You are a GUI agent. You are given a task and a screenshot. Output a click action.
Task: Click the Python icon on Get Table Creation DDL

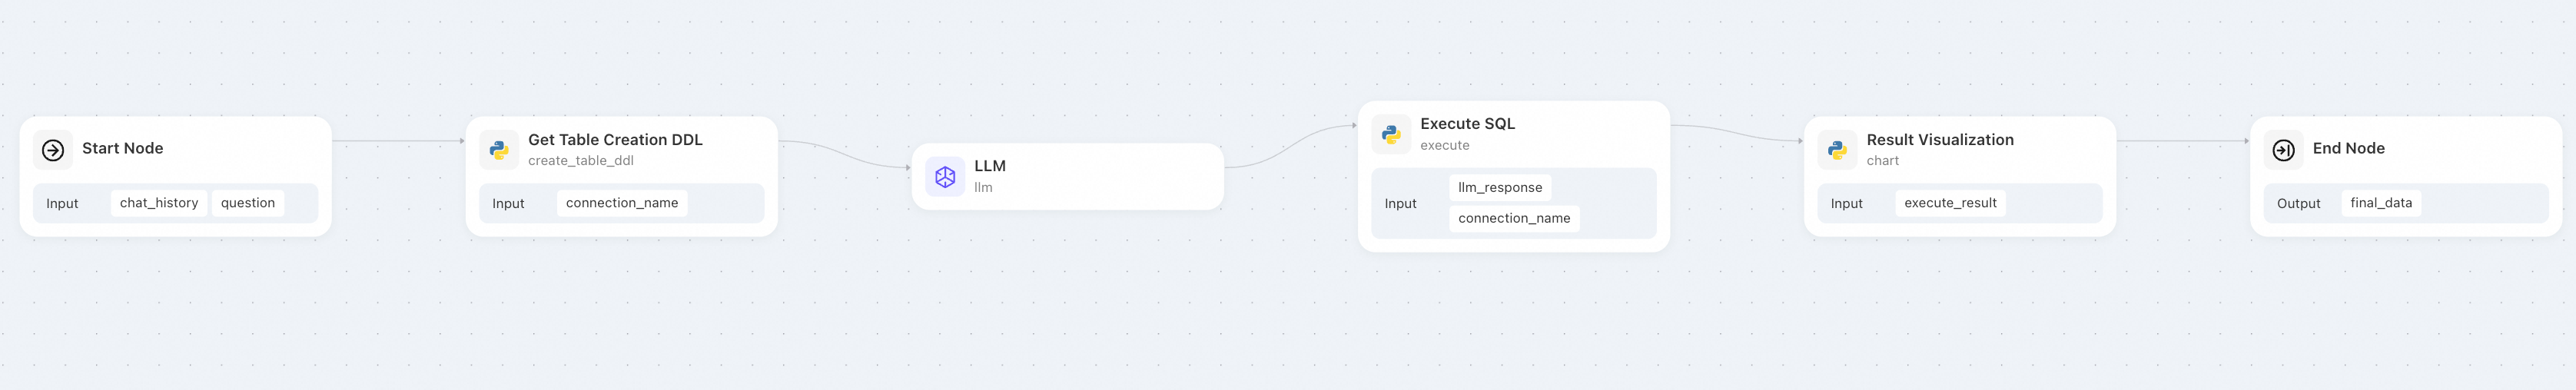point(499,150)
